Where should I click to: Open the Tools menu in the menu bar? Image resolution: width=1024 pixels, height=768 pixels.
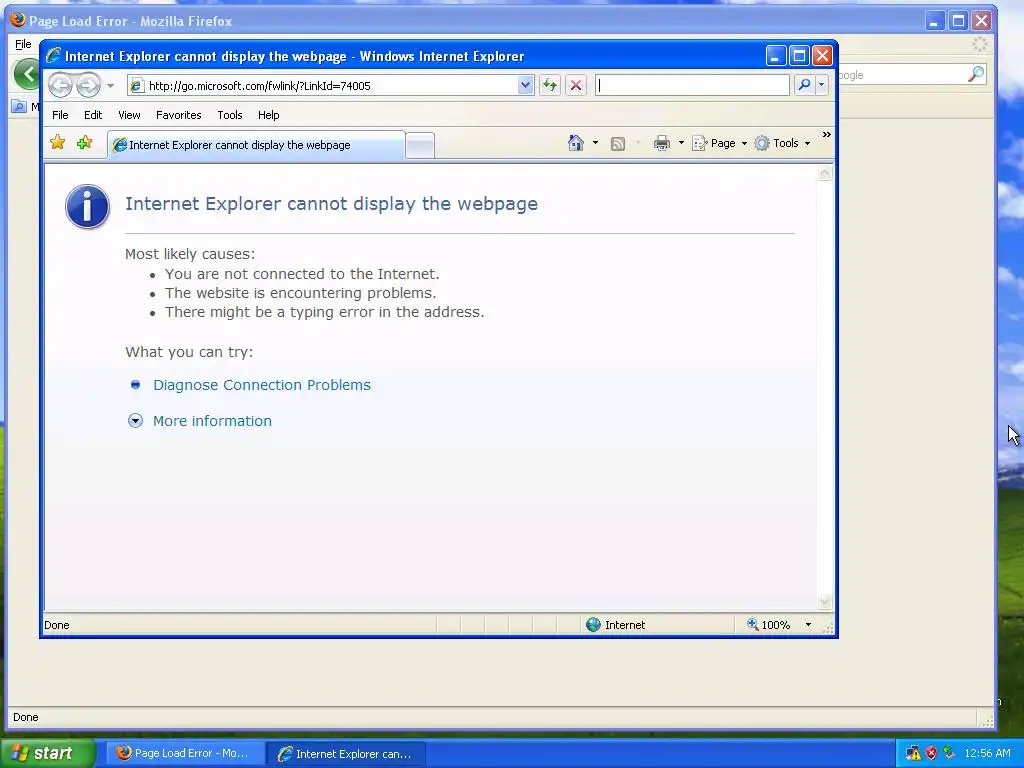tap(230, 115)
